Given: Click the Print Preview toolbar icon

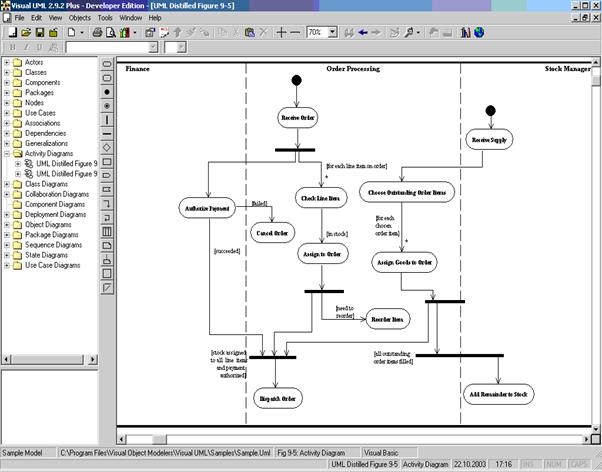Looking at the screenshot, I should pos(111,33).
